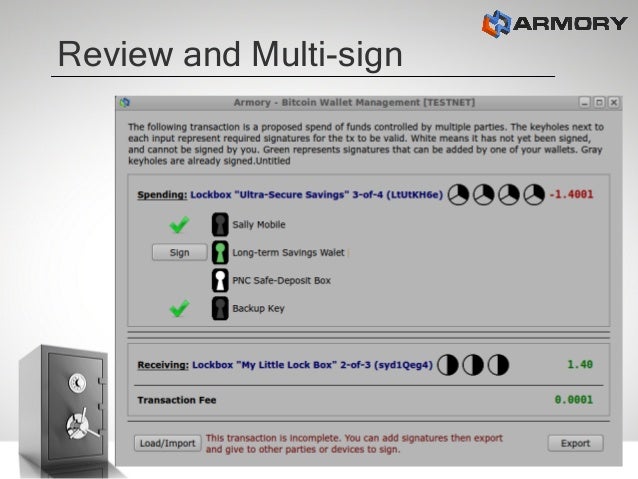Click the Armory app icon in the title bar

[x=125, y=103]
